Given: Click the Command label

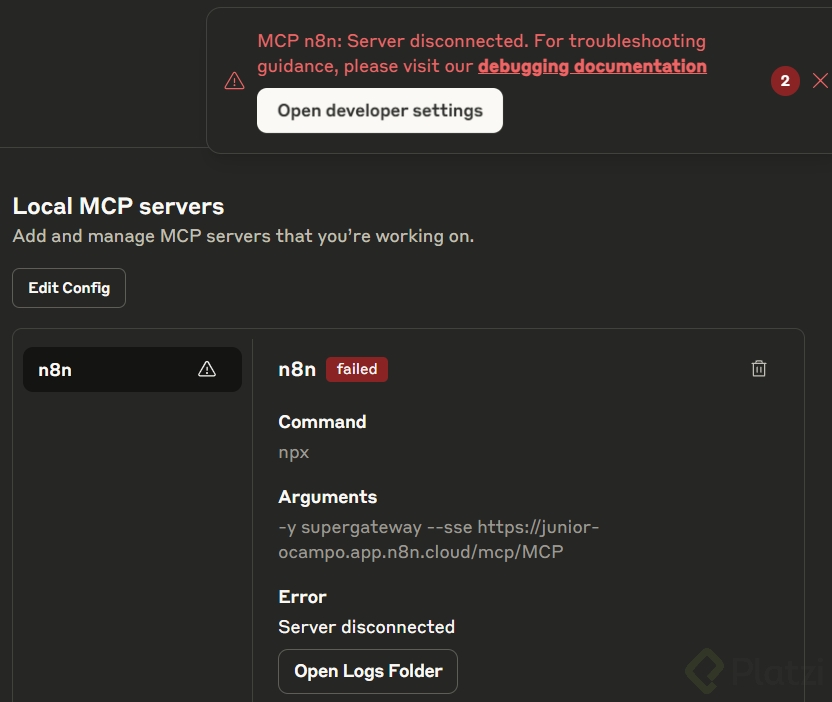Looking at the screenshot, I should coord(322,422).
